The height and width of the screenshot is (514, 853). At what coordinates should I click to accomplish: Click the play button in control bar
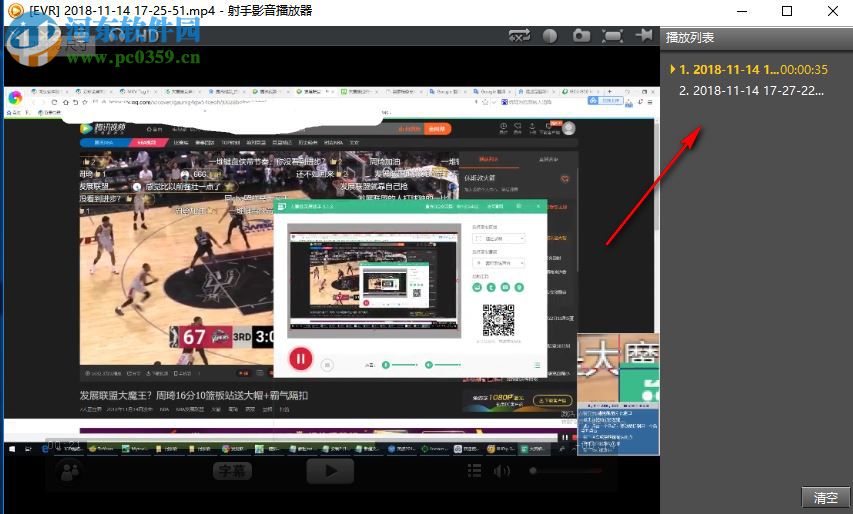[330, 471]
